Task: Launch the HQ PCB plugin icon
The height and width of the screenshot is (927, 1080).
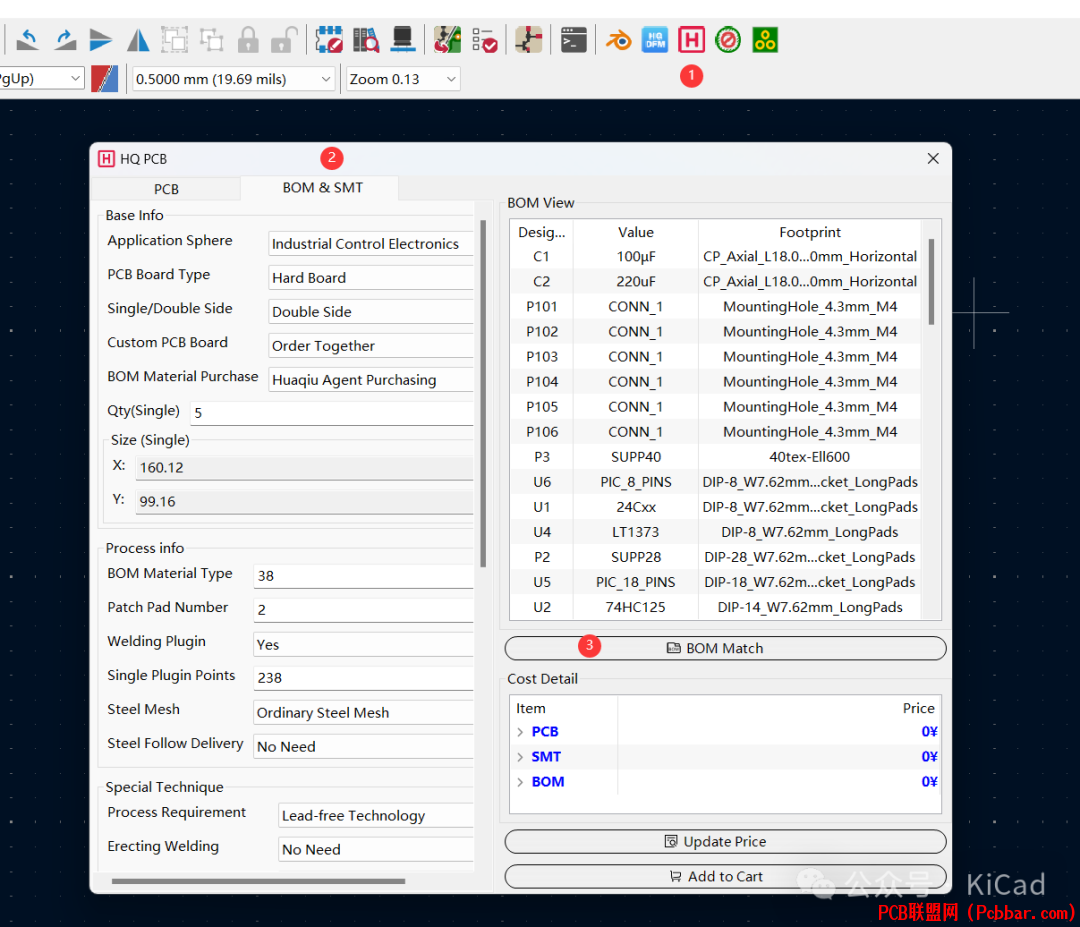Action: [x=692, y=40]
